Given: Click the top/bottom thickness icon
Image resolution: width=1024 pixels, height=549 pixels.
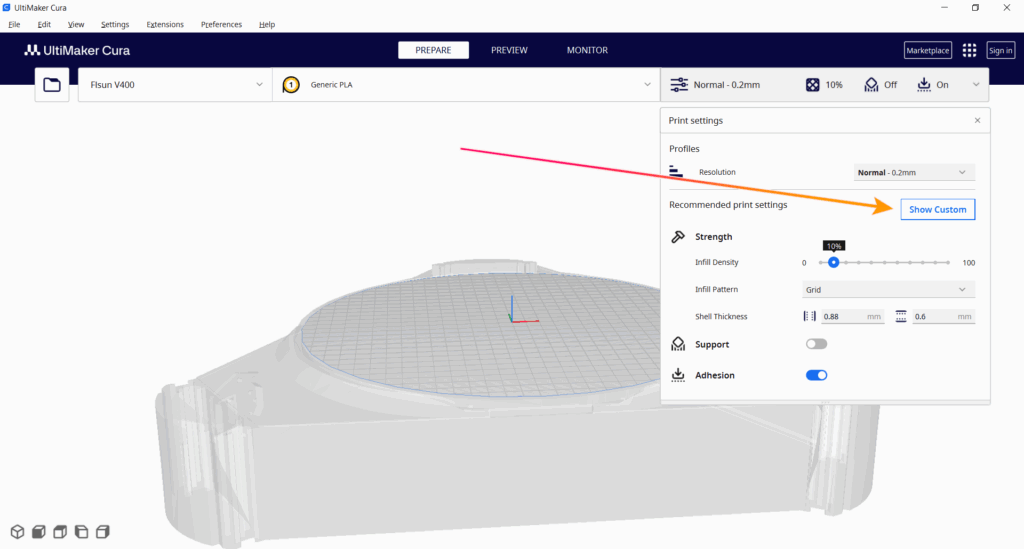Looking at the screenshot, I should point(901,316).
